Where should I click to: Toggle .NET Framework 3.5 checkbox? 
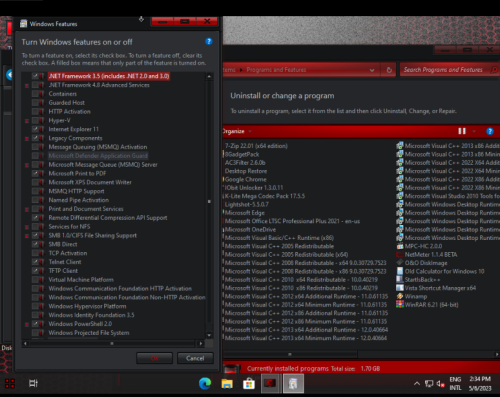[x=35, y=76]
